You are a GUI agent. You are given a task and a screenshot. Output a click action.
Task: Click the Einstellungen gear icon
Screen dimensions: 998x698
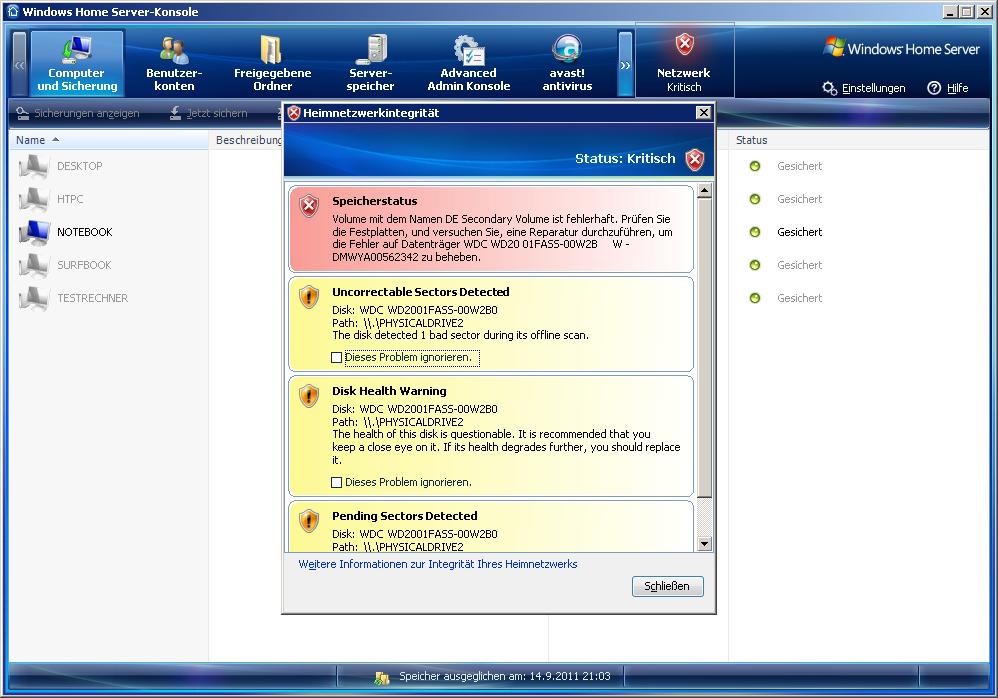pos(829,88)
